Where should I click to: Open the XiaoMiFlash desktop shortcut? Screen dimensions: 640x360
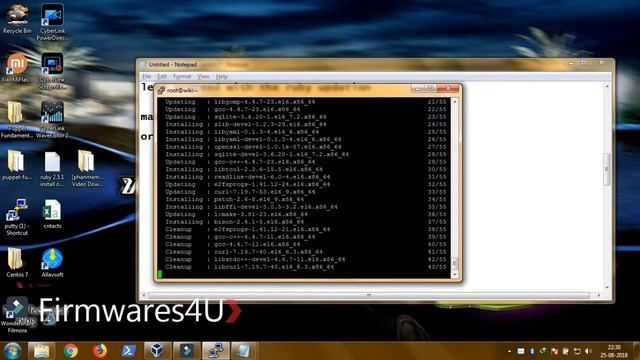(x=17, y=68)
